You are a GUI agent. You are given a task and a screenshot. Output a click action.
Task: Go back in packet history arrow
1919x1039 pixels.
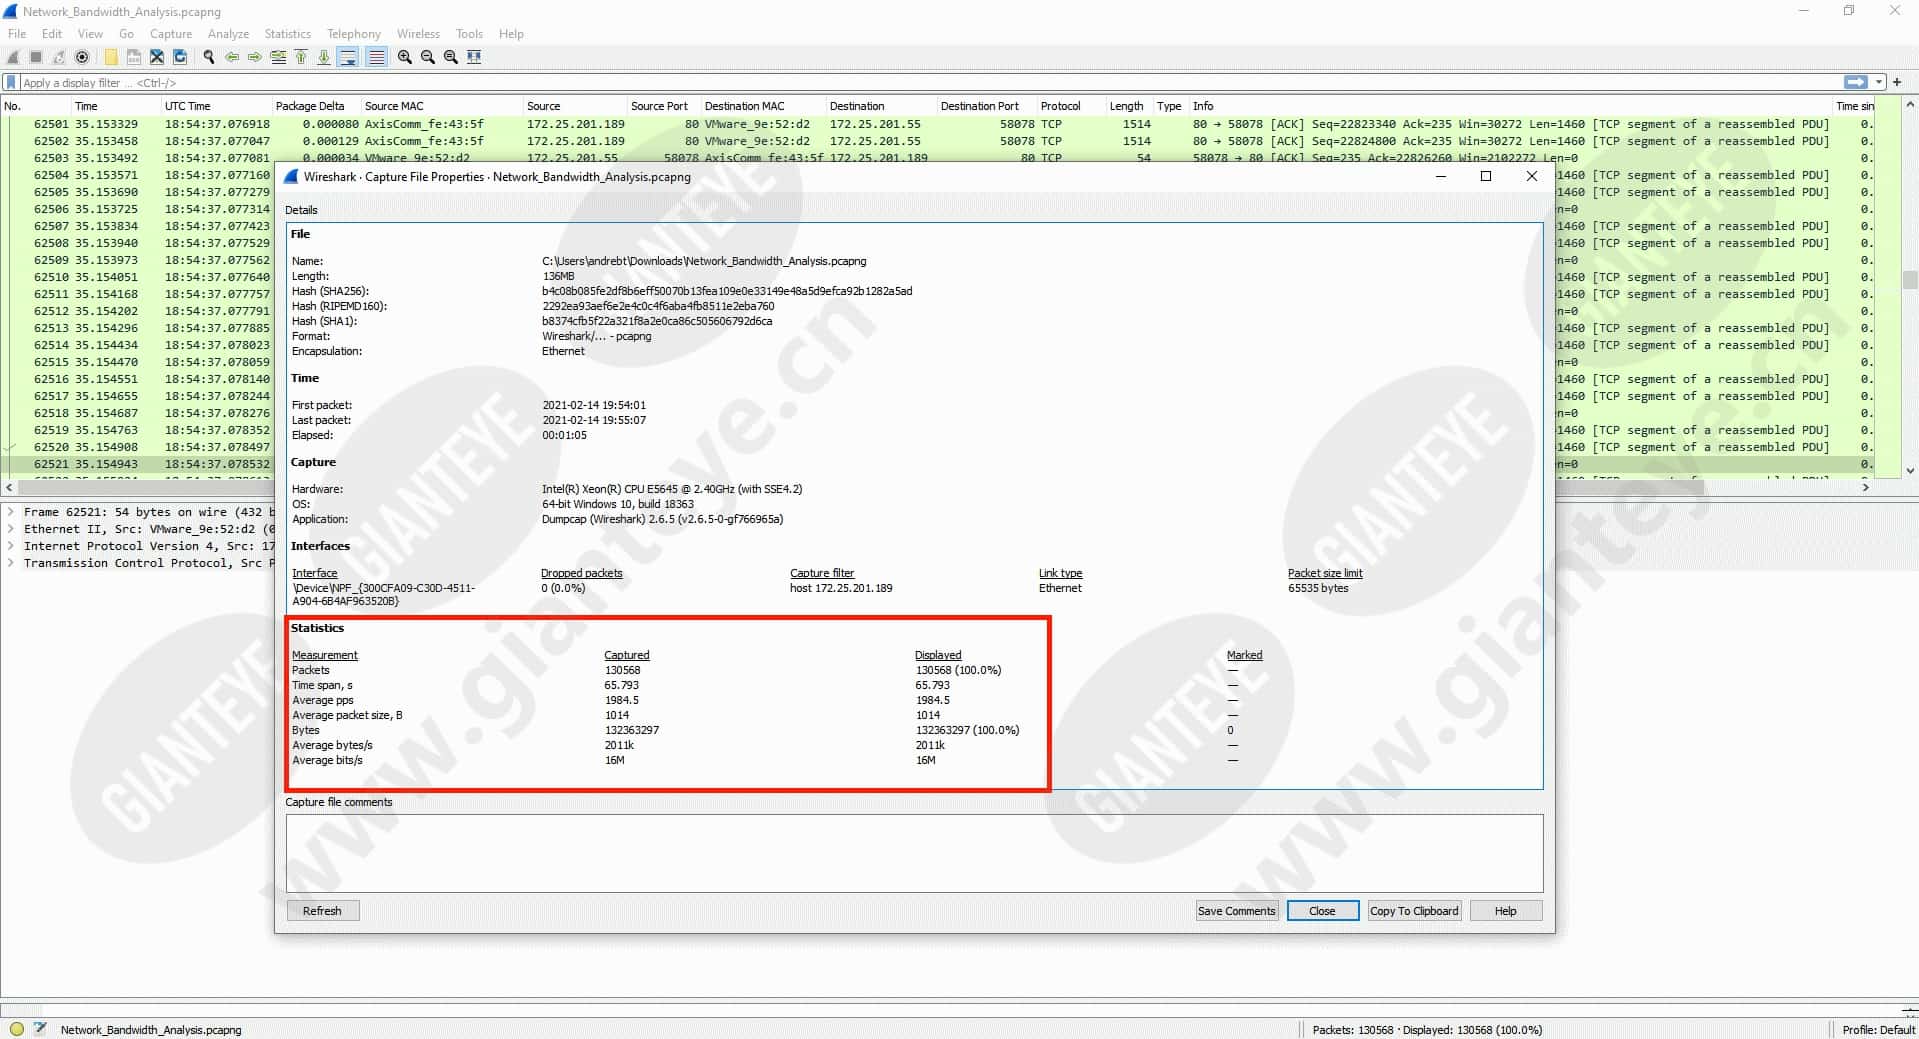click(x=232, y=57)
